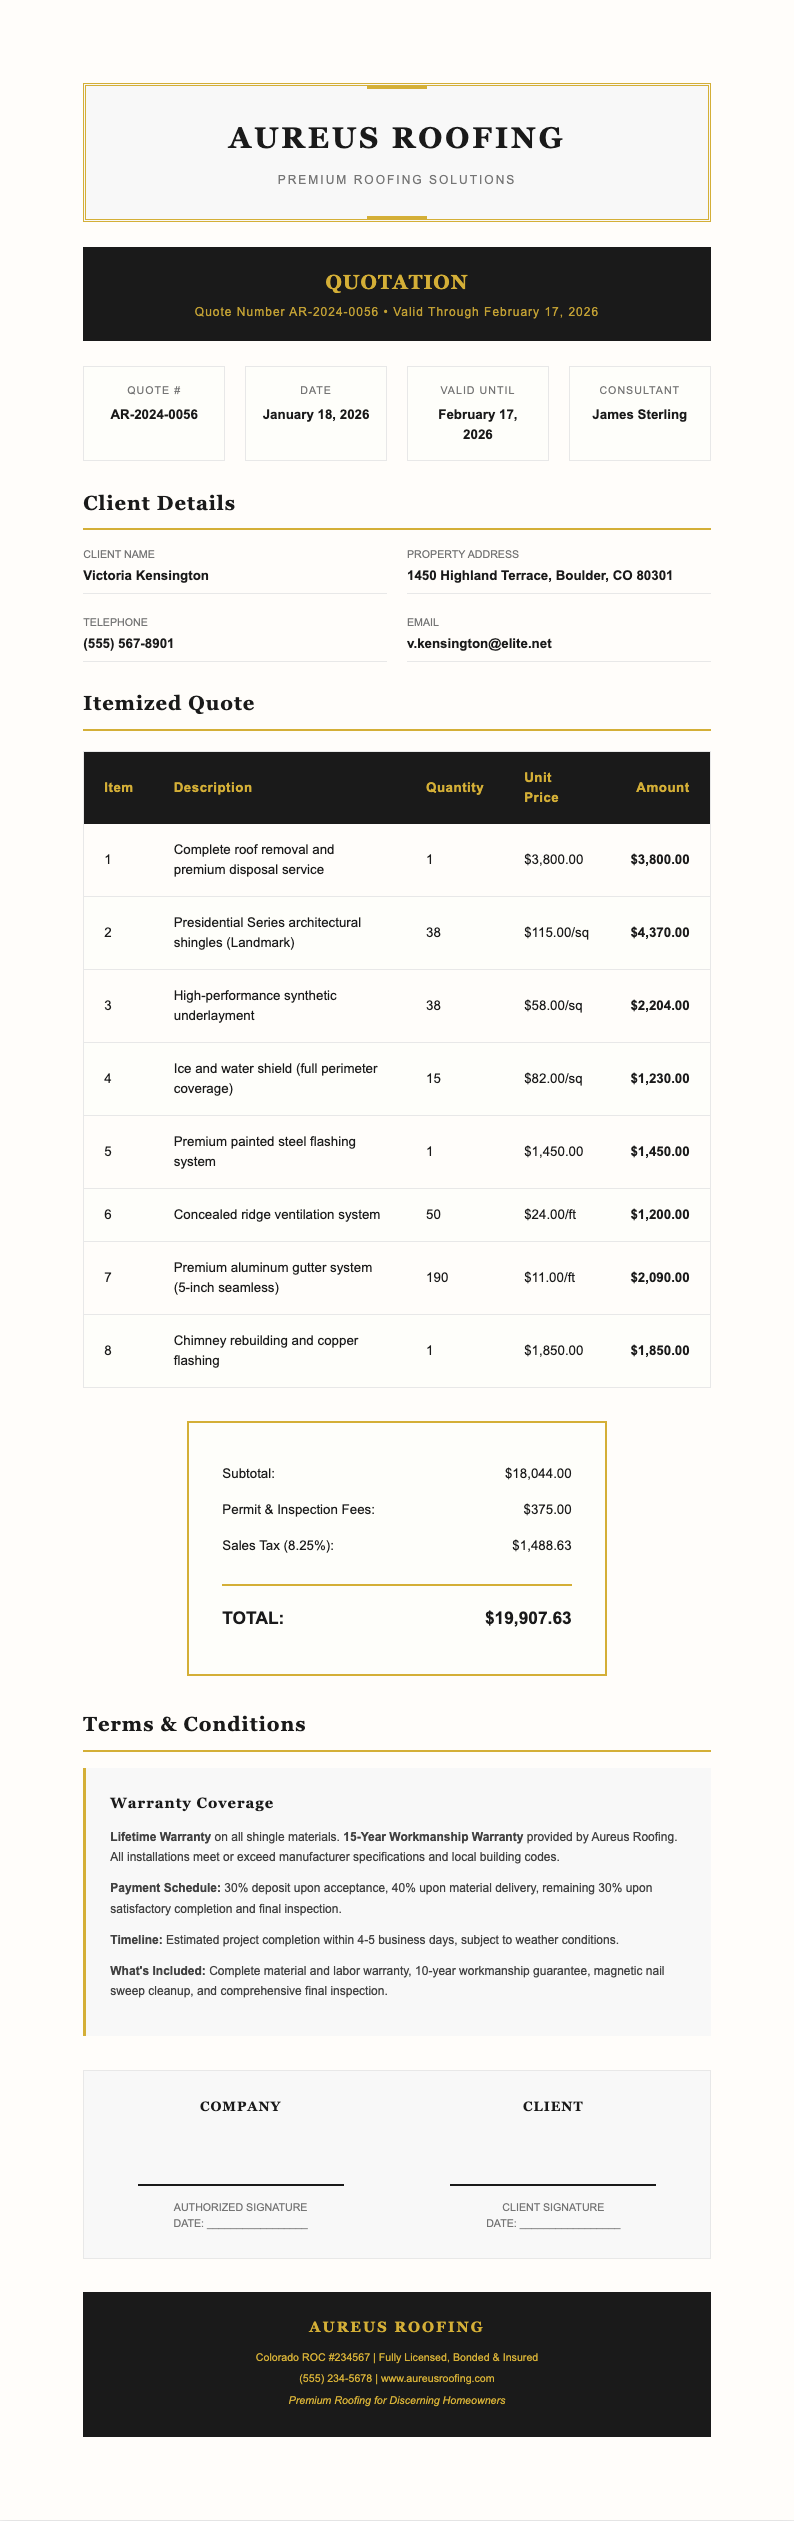Click the client signature DATE field

click(x=569, y=2224)
